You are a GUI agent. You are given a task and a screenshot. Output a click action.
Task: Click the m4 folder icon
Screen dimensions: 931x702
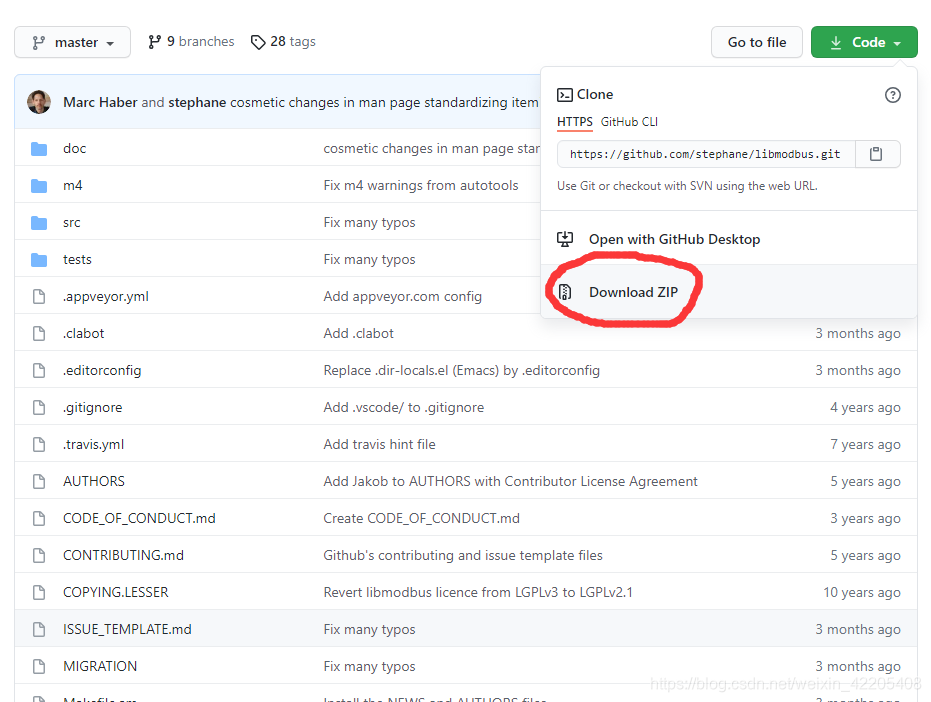[39, 186]
